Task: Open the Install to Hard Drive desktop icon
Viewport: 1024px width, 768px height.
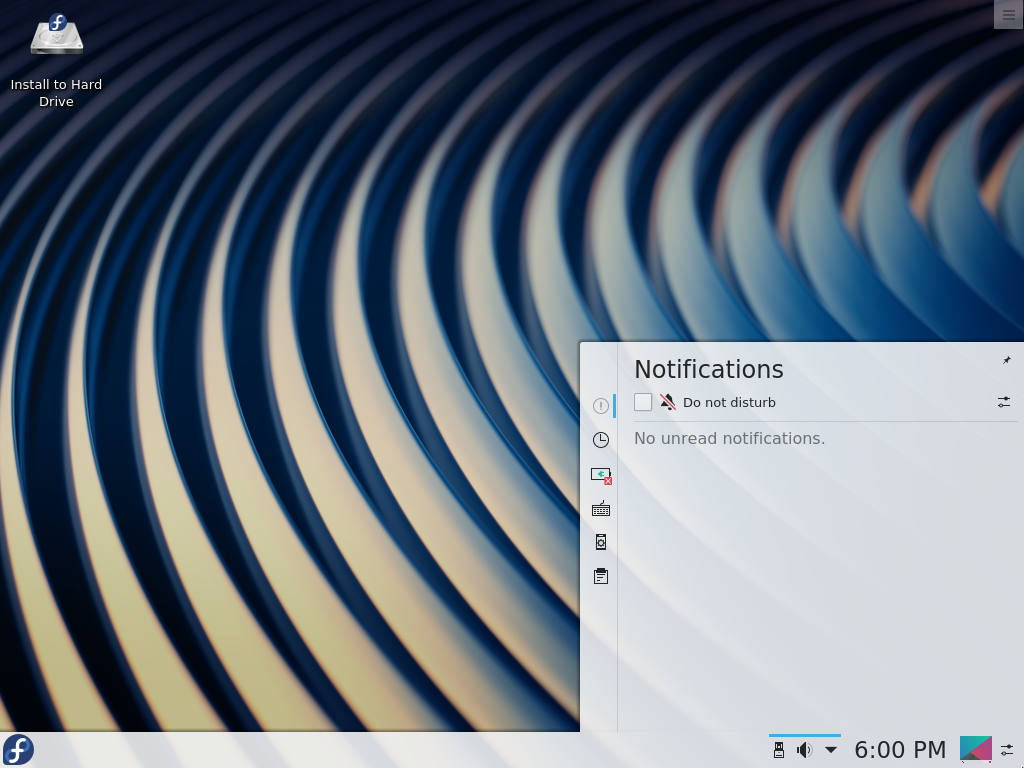Action: tap(56, 60)
